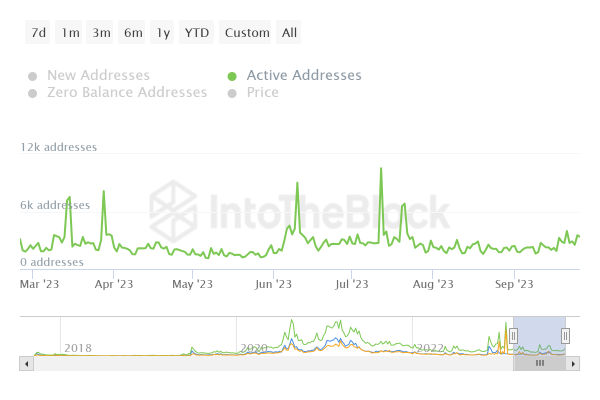Click the green Active Addresses legend dot

(232, 76)
